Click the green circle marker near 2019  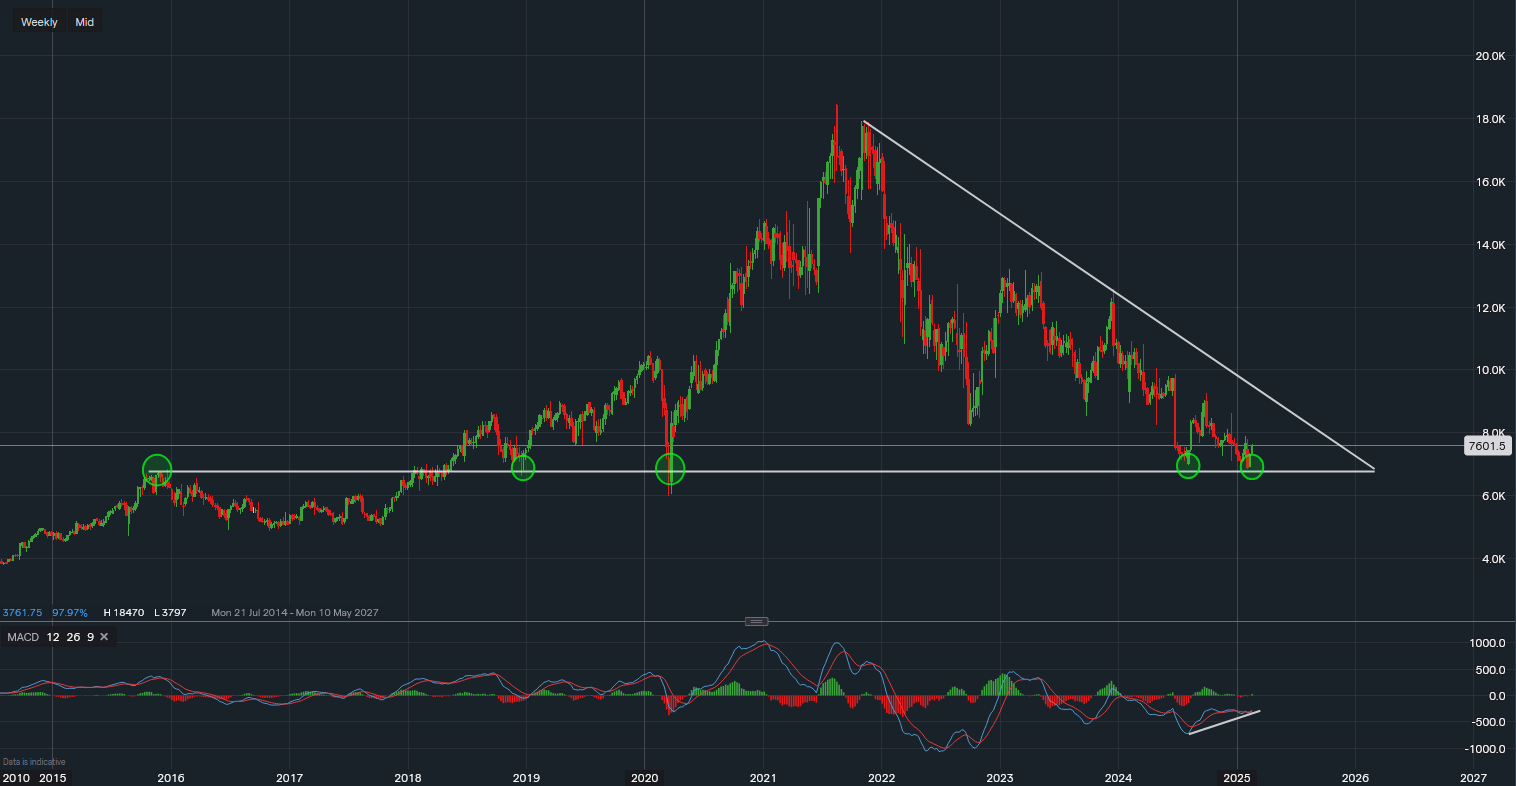coord(523,467)
